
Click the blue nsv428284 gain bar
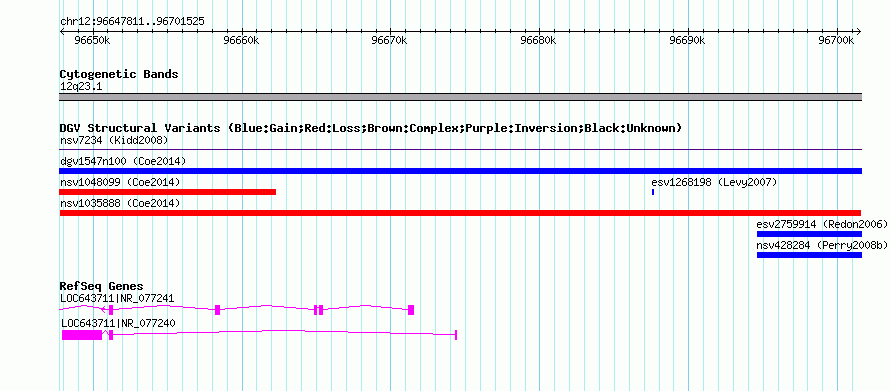point(809,255)
